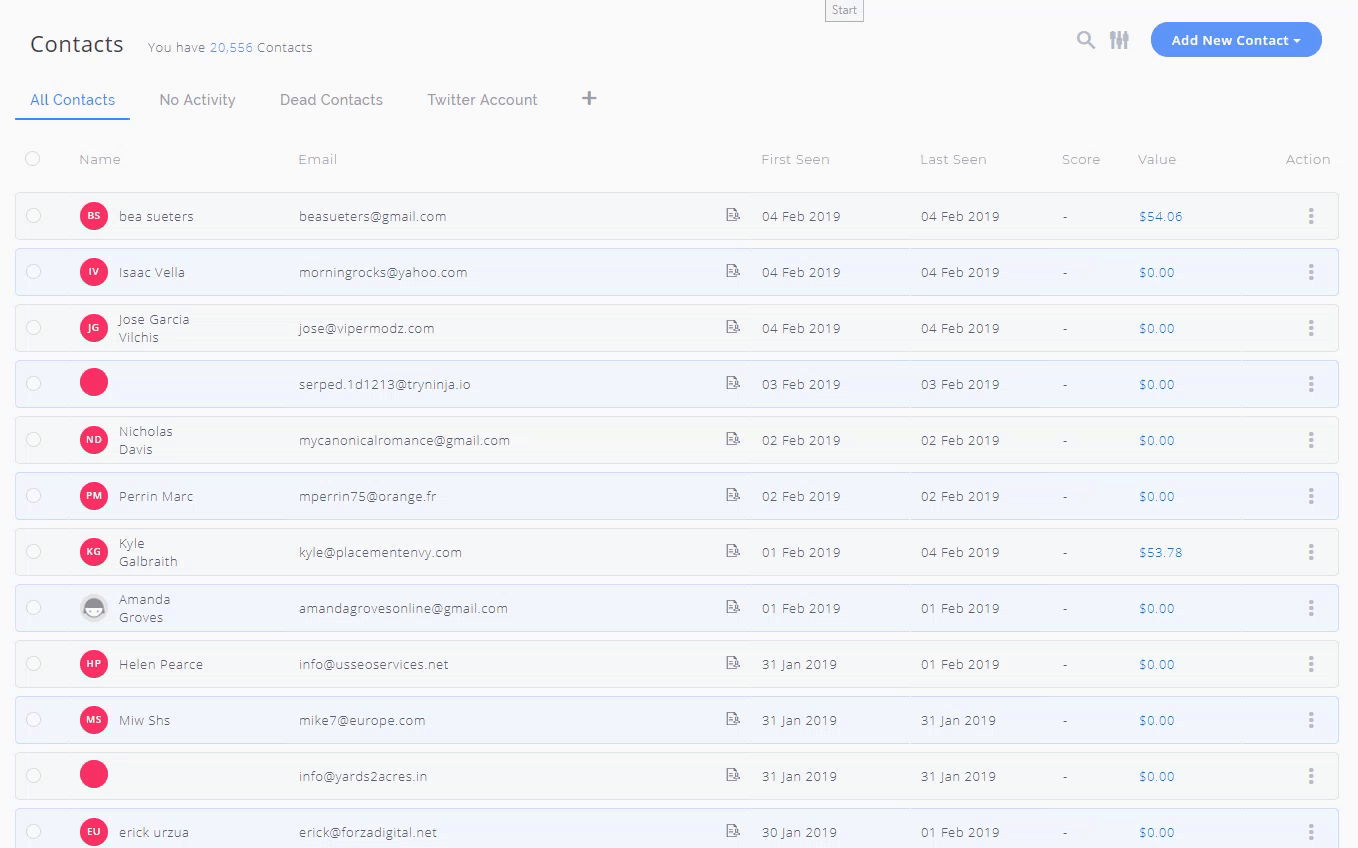This screenshot has width=1358, height=848.
Task: Open action menu for Nicholas Davis
Action: [1311, 440]
